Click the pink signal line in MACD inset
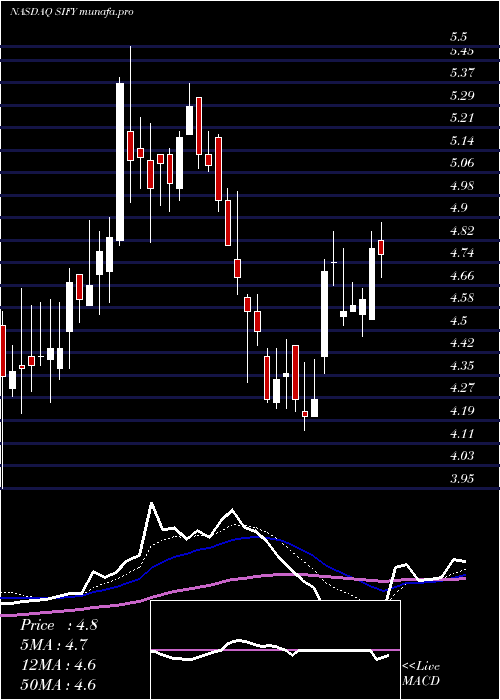The width and height of the screenshot is (500, 700). click(x=275, y=650)
